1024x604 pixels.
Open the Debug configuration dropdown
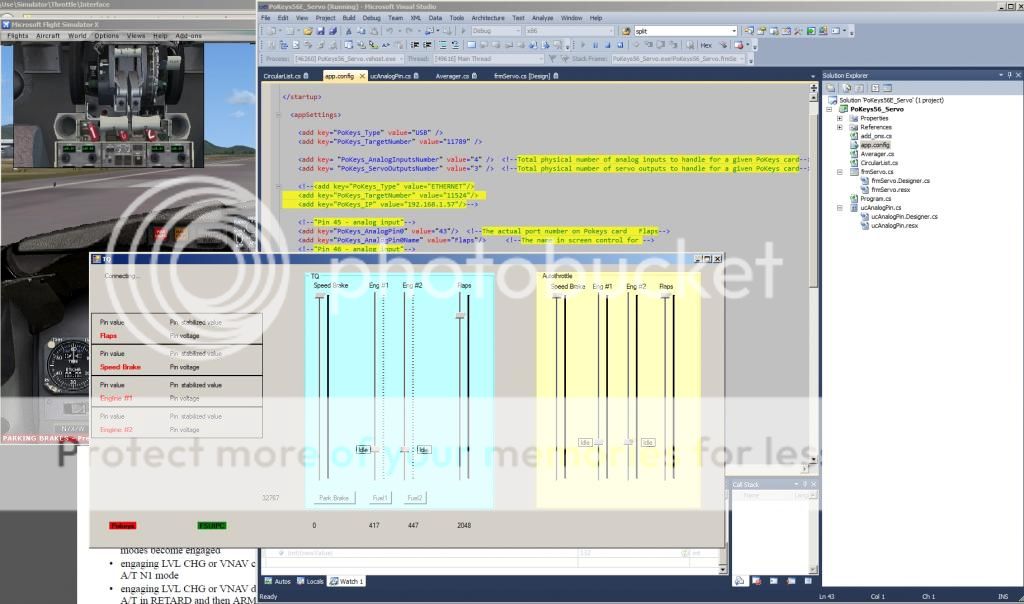tap(519, 31)
